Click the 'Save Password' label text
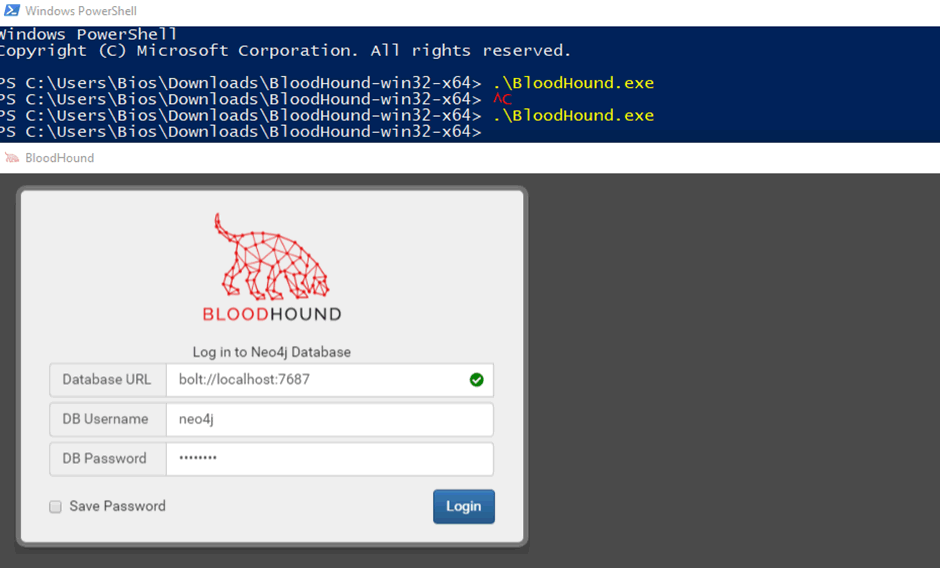Image resolution: width=940 pixels, height=568 pixels. (x=118, y=506)
